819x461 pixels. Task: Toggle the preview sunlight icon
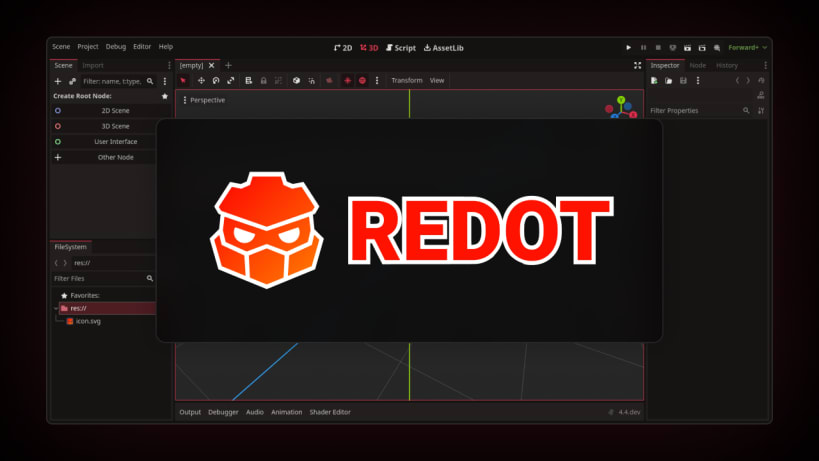[x=347, y=80]
